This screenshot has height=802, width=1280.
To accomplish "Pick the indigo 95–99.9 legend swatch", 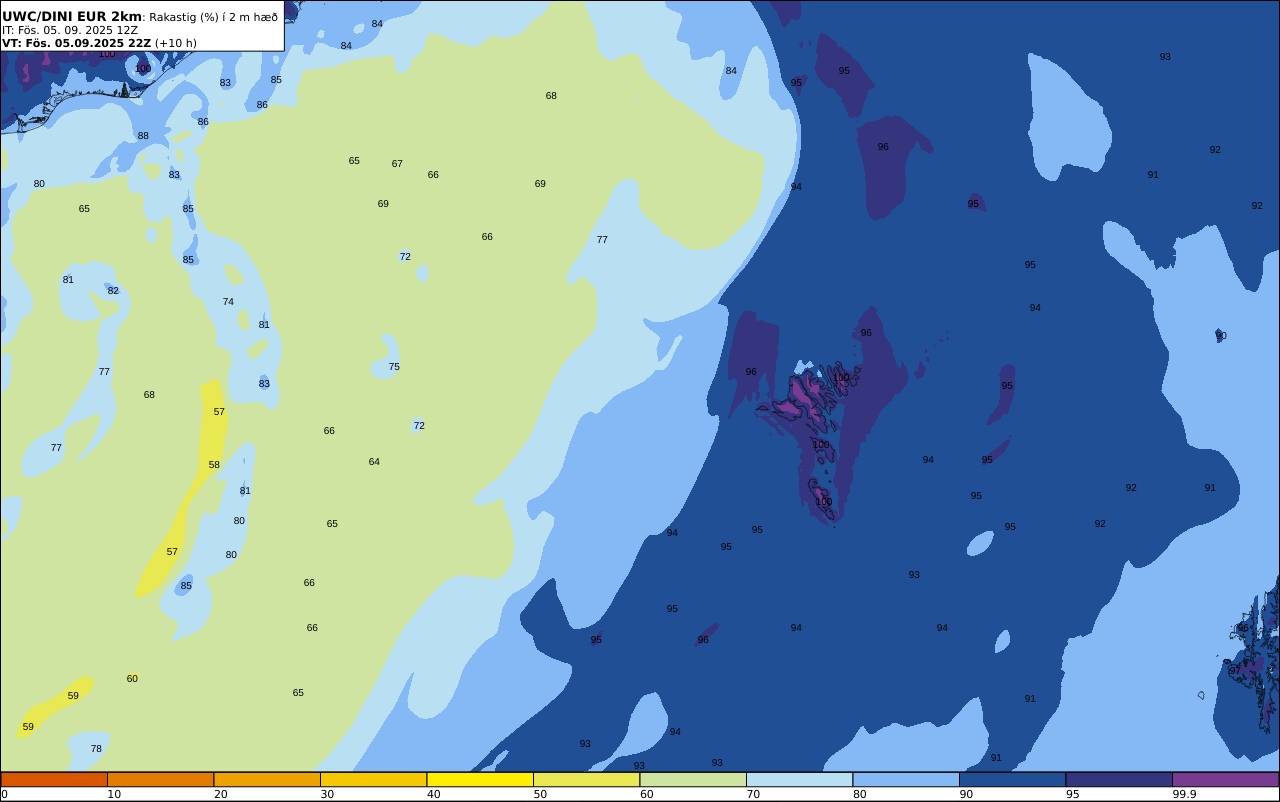I will [1119, 779].
